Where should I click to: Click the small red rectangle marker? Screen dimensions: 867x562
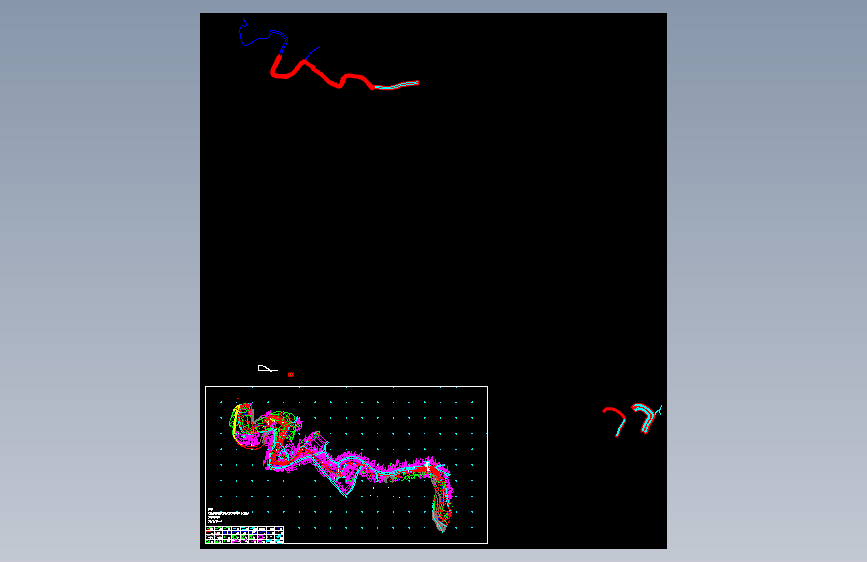coord(291,374)
